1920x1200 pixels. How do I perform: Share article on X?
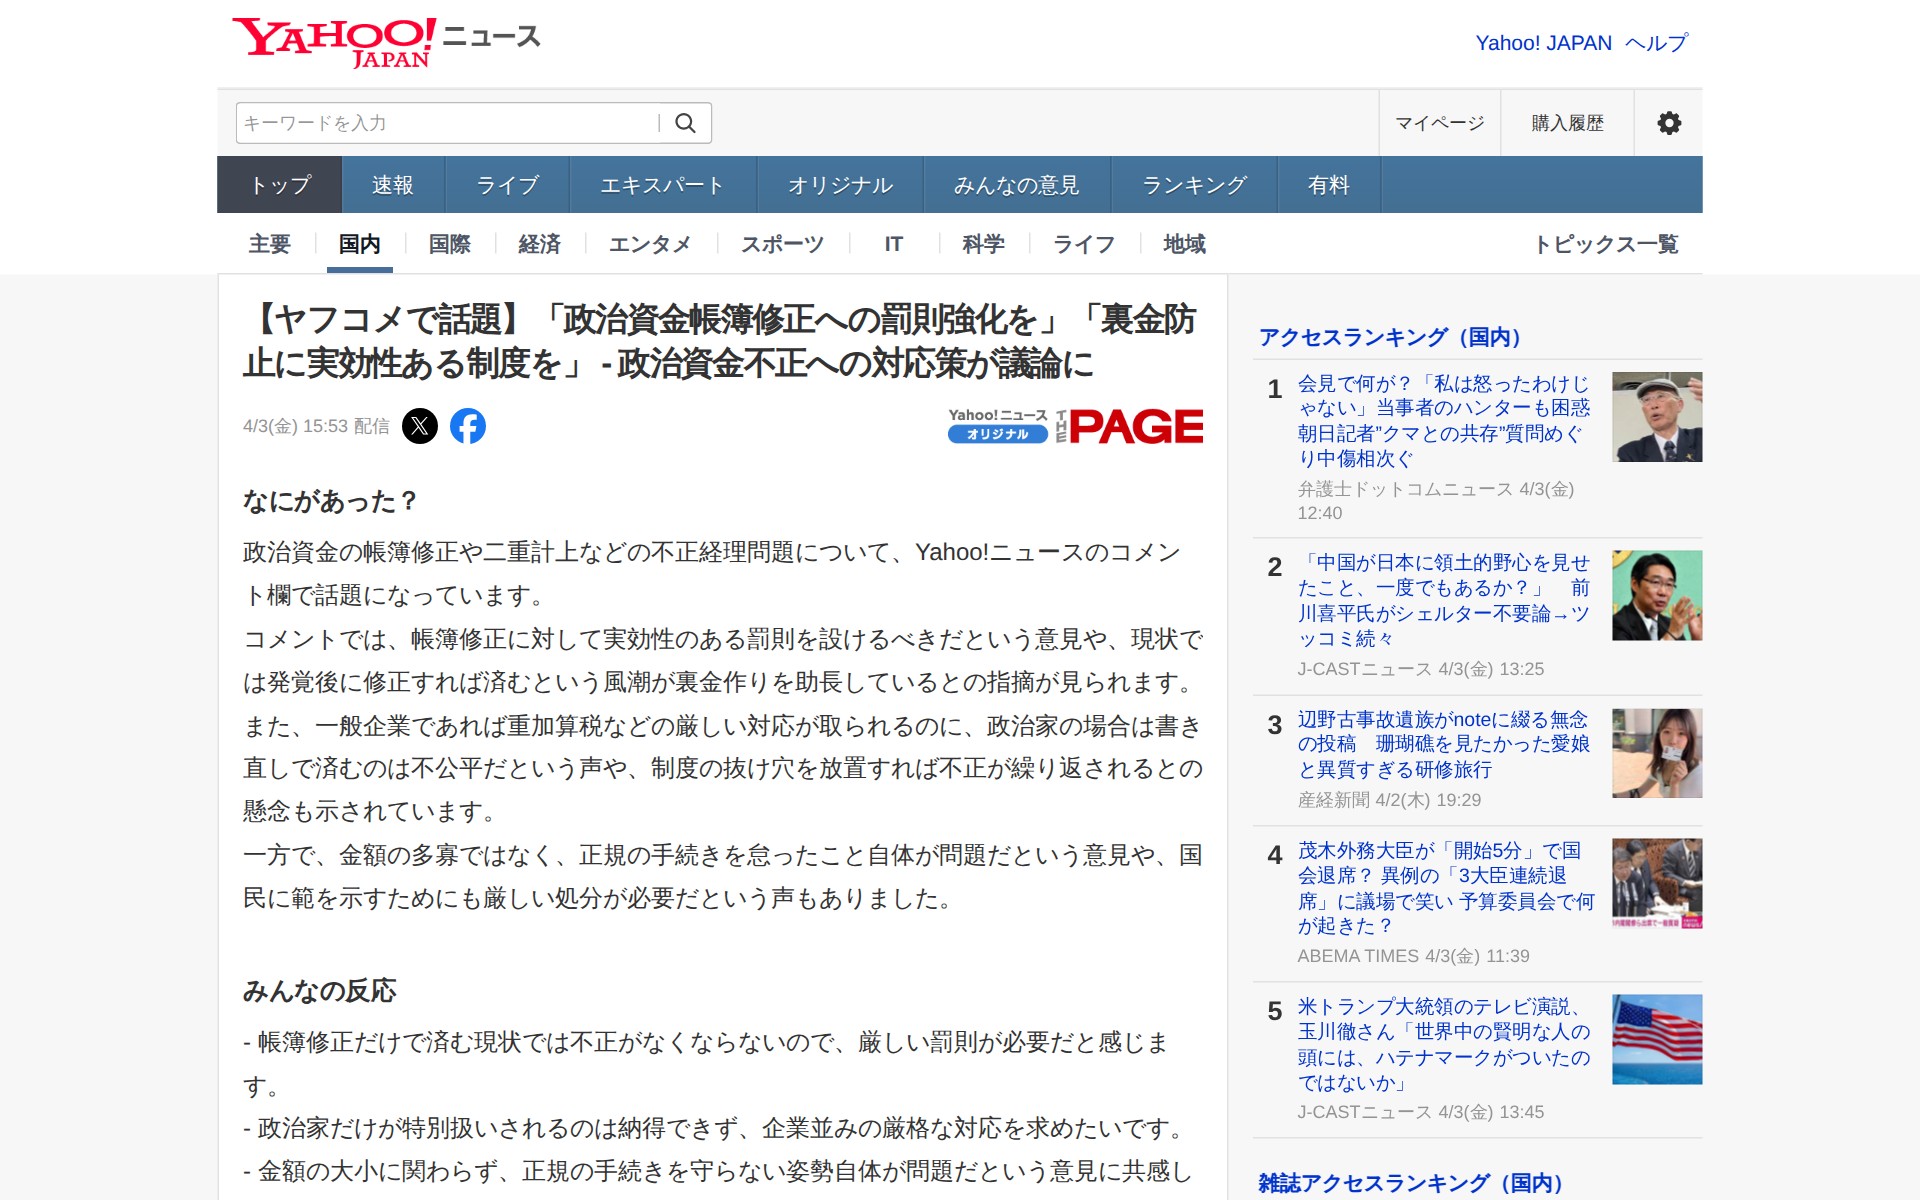point(420,426)
